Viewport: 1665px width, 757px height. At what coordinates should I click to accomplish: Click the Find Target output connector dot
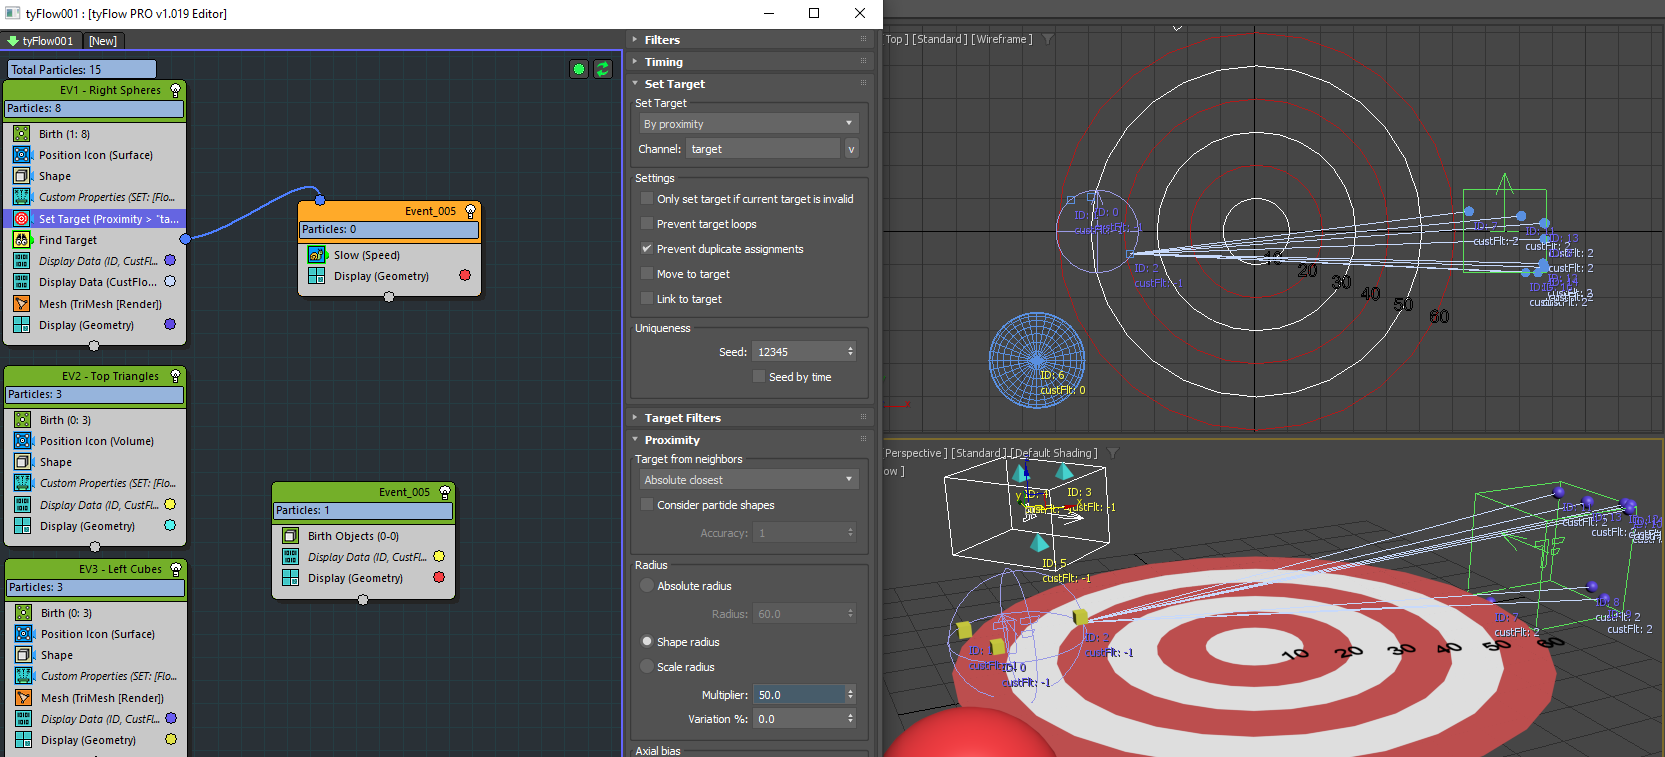(x=185, y=239)
